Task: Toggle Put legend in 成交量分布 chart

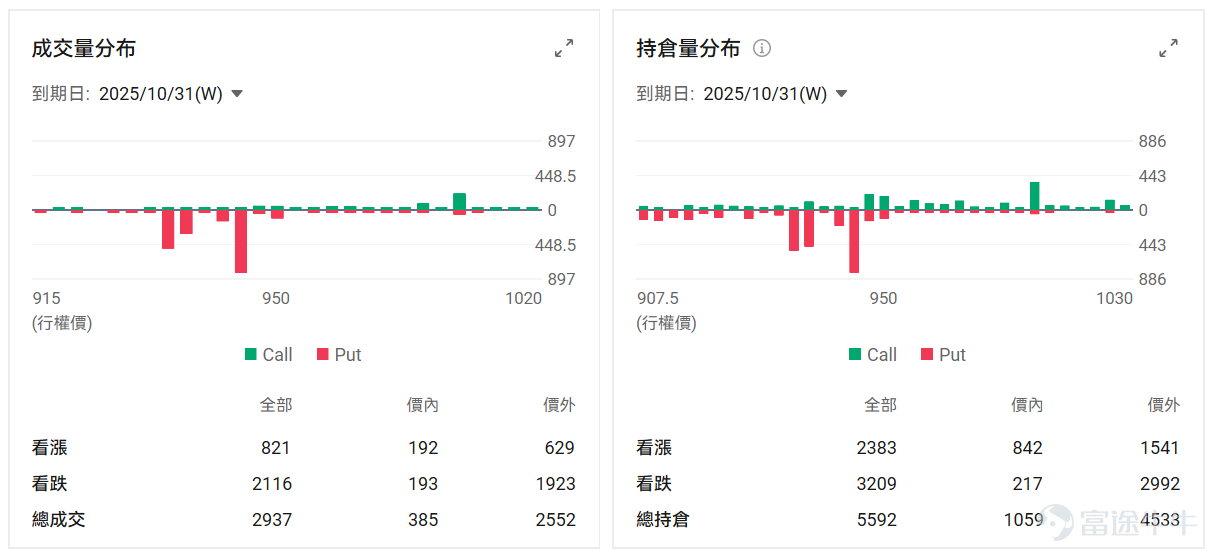Action: tap(339, 354)
